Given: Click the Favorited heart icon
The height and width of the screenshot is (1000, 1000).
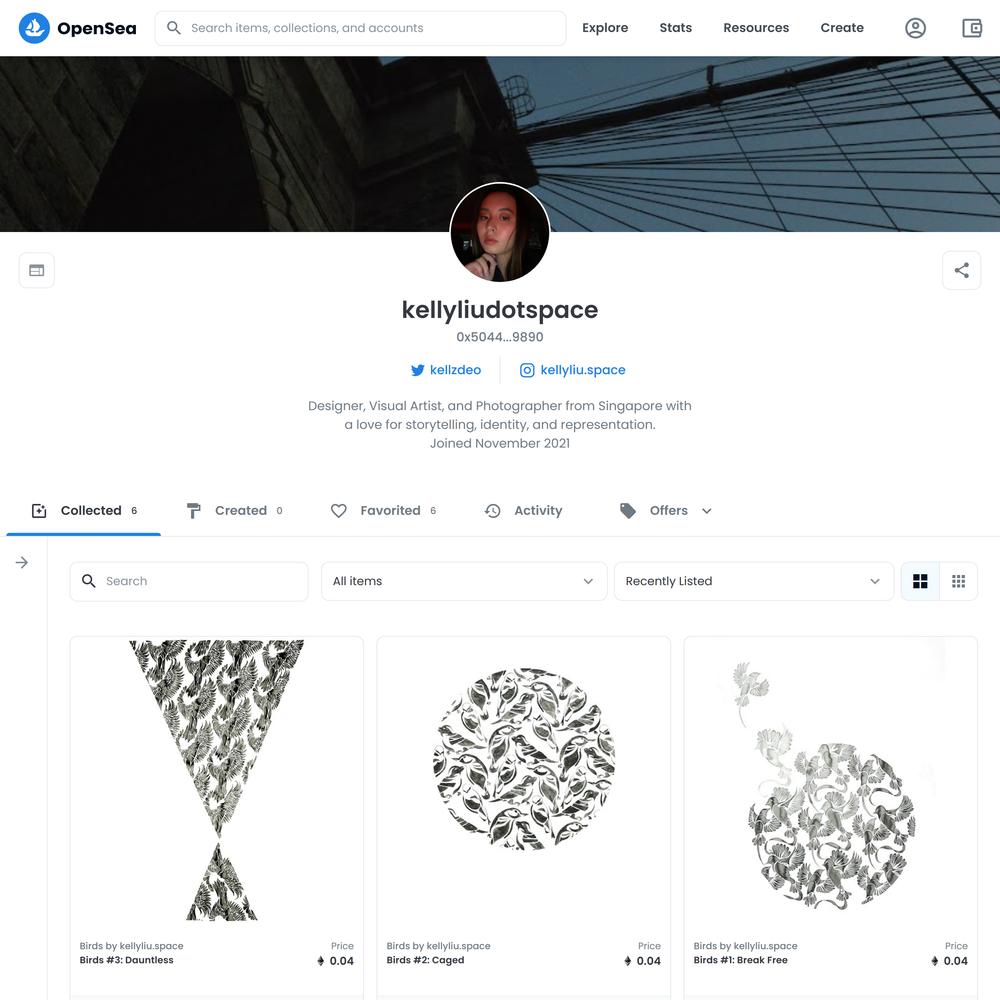Looking at the screenshot, I should point(339,511).
